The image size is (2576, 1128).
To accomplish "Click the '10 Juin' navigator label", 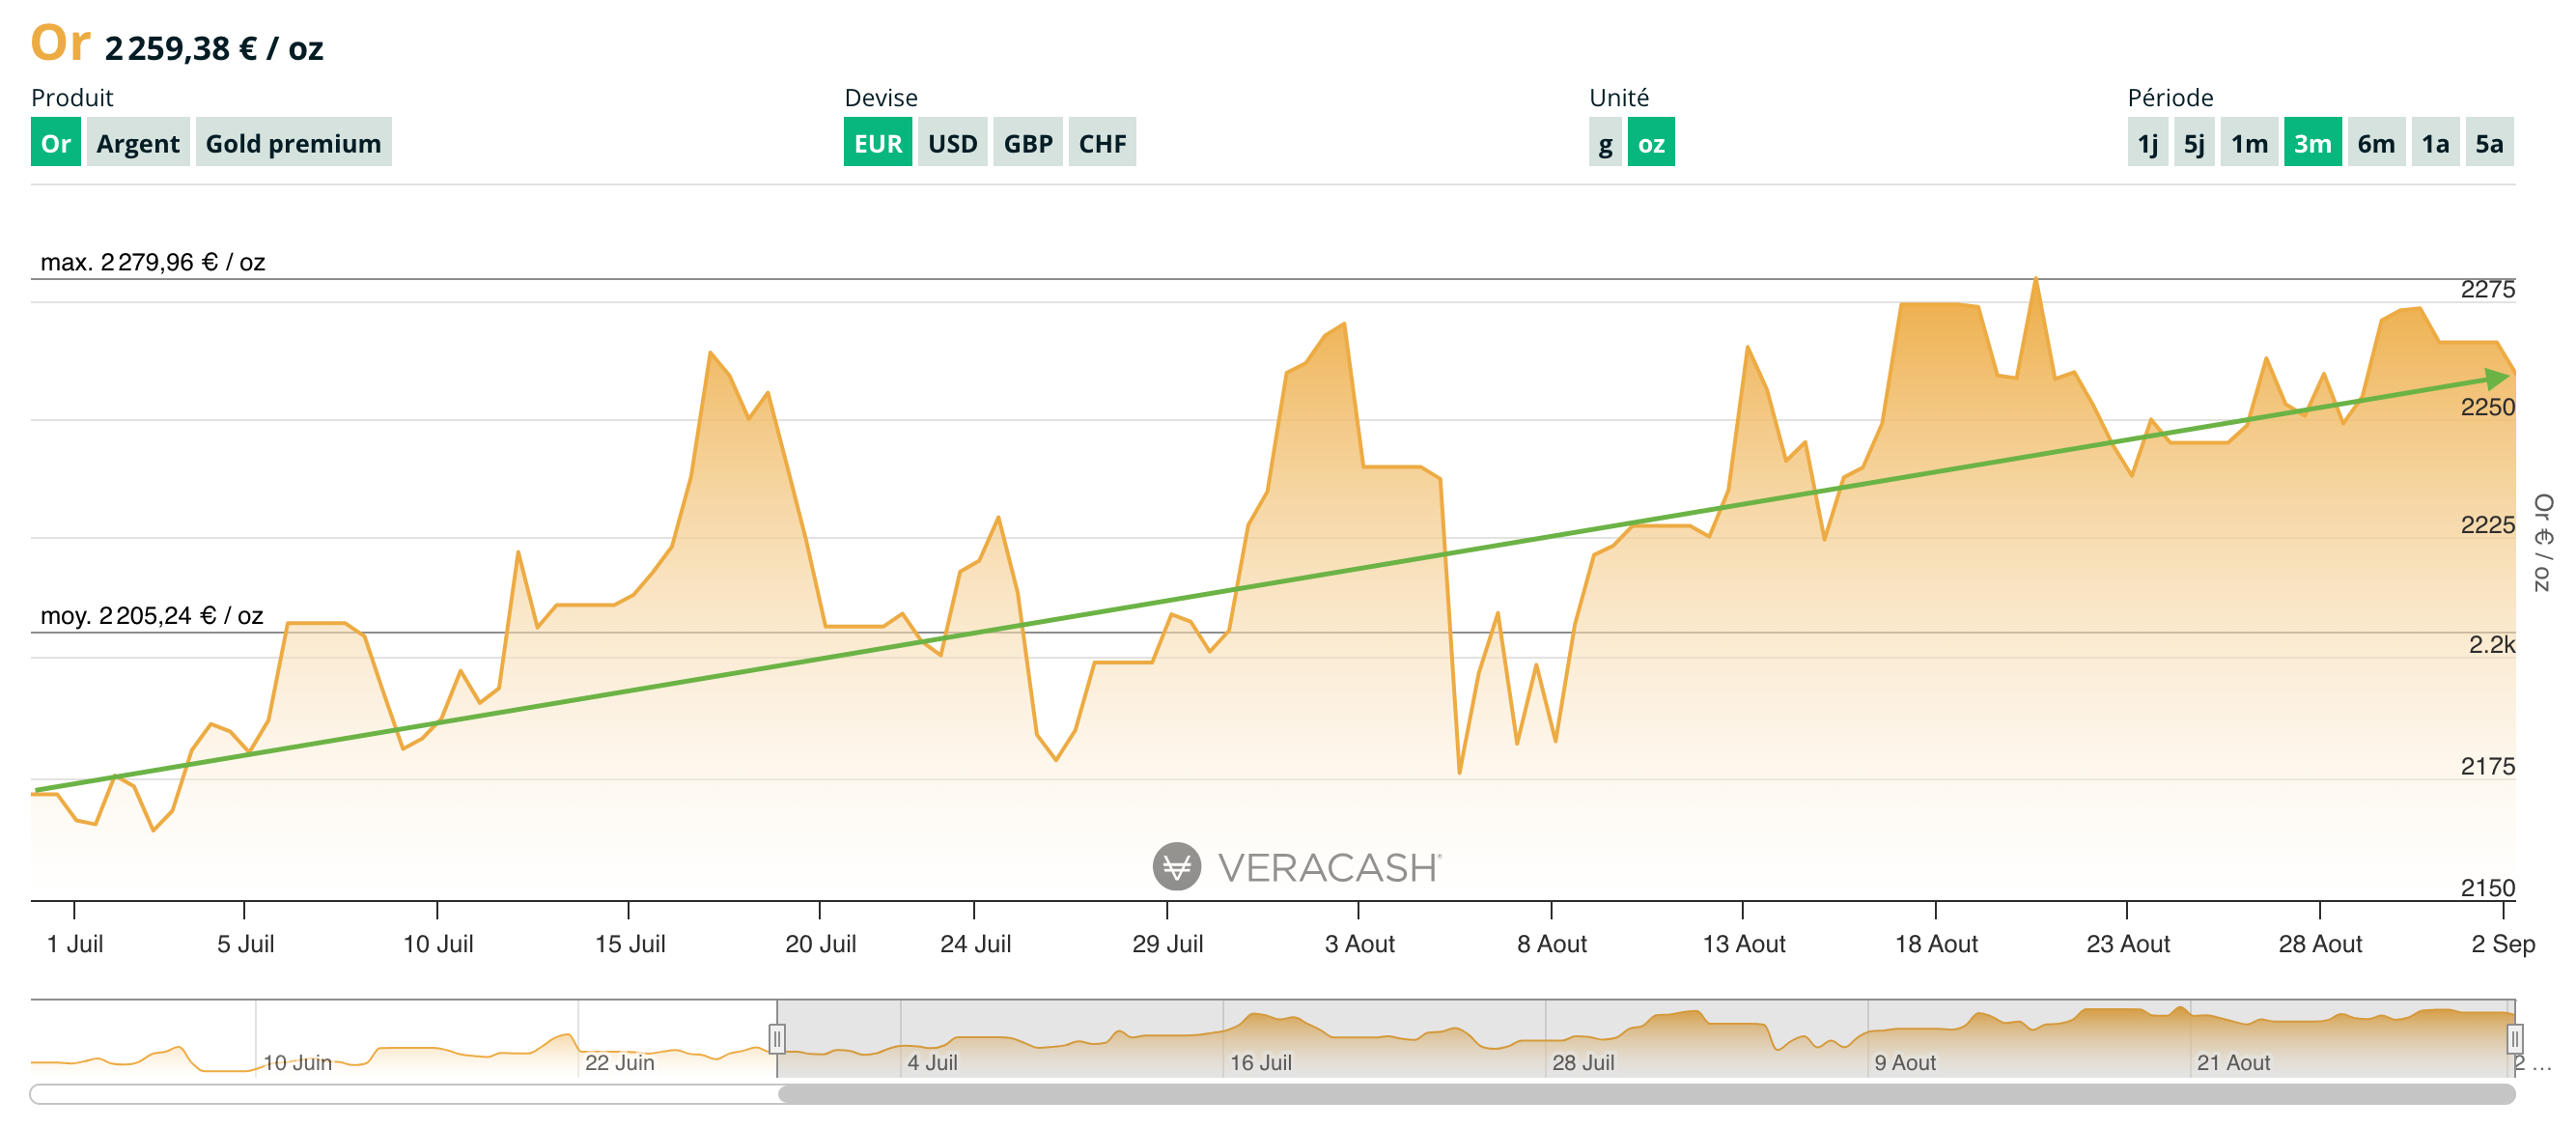I will [297, 1062].
